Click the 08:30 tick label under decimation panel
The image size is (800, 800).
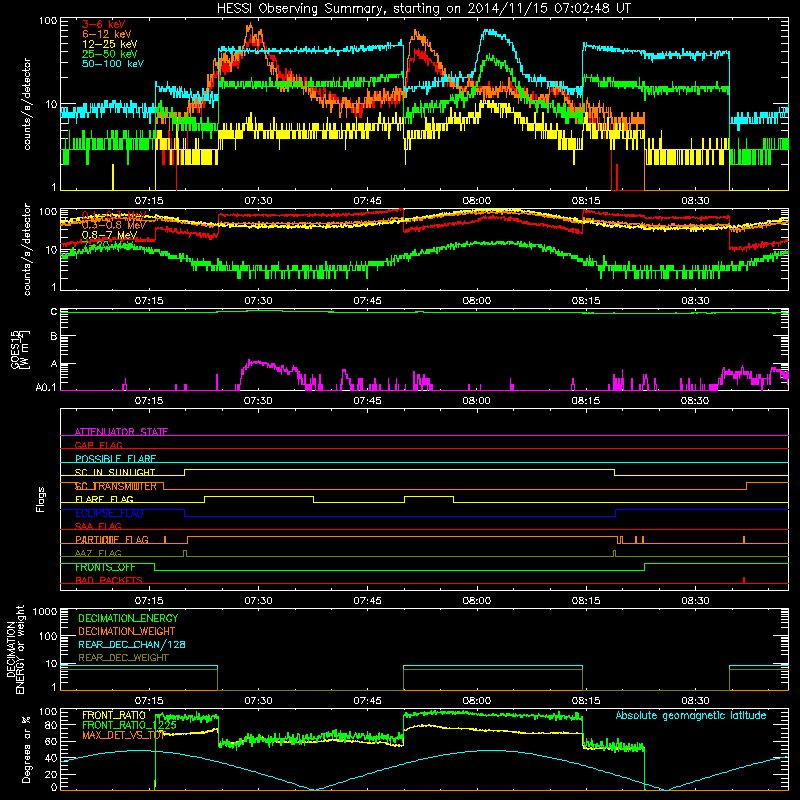[x=695, y=701]
